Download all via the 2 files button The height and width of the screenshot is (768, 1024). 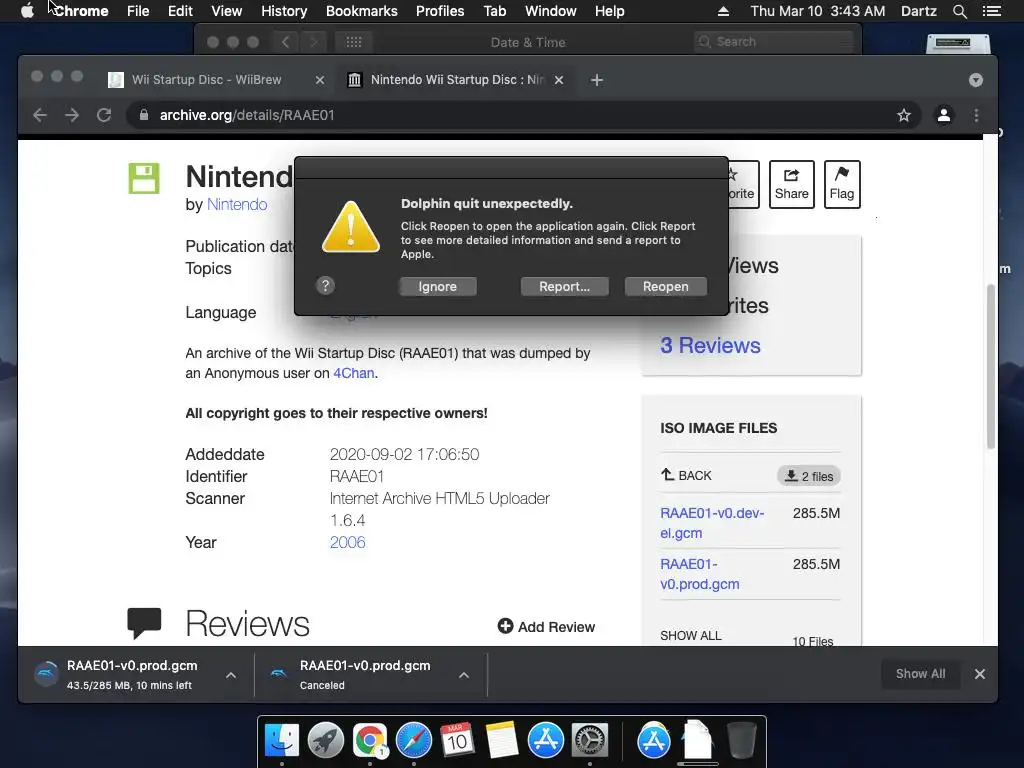pyautogui.click(x=808, y=476)
